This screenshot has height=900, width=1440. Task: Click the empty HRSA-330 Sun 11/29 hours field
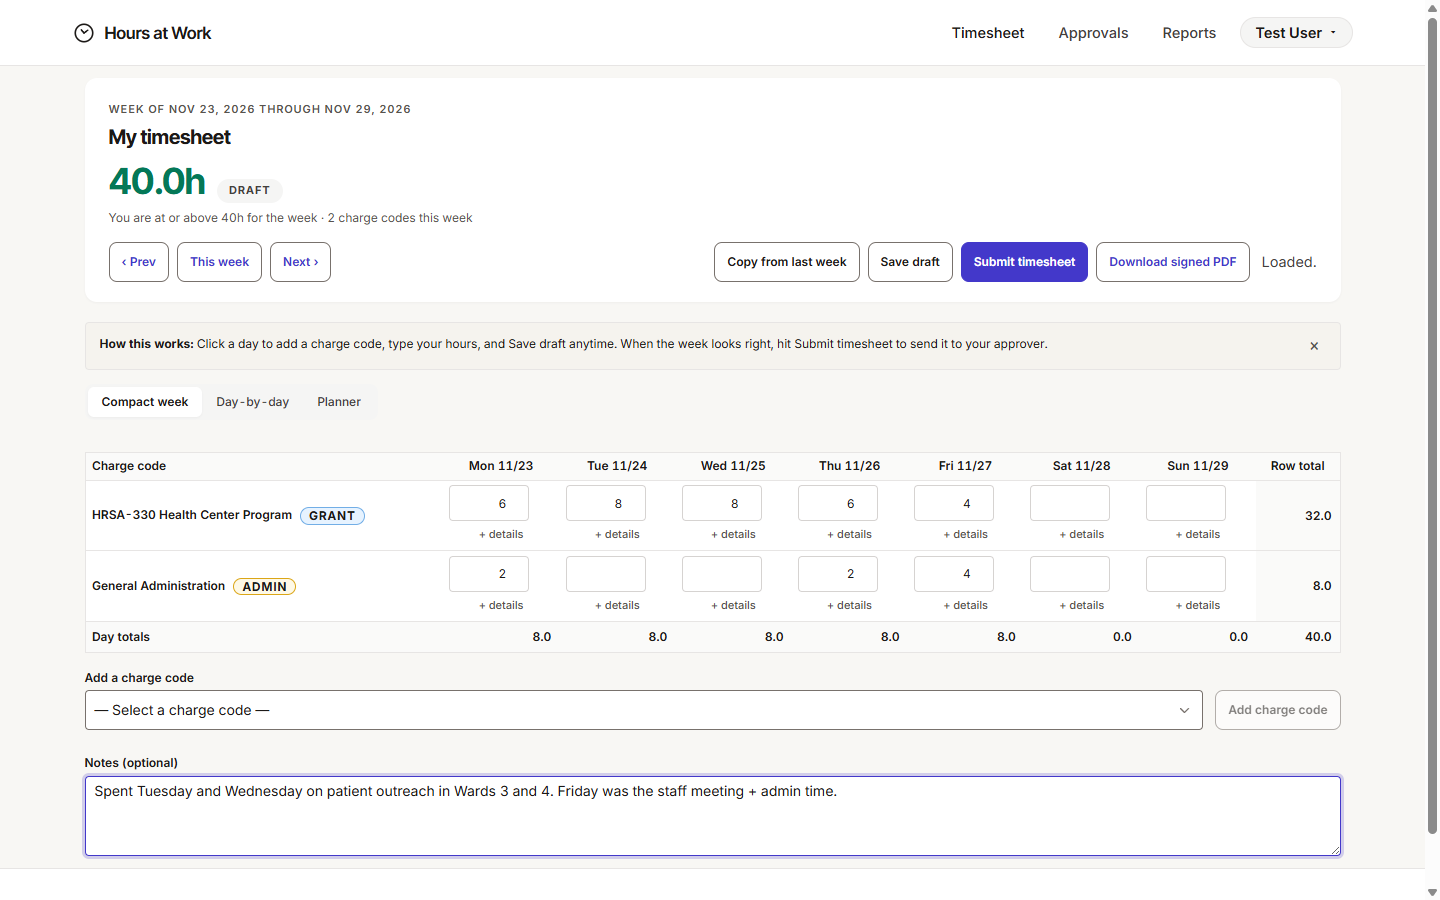pyautogui.click(x=1186, y=503)
